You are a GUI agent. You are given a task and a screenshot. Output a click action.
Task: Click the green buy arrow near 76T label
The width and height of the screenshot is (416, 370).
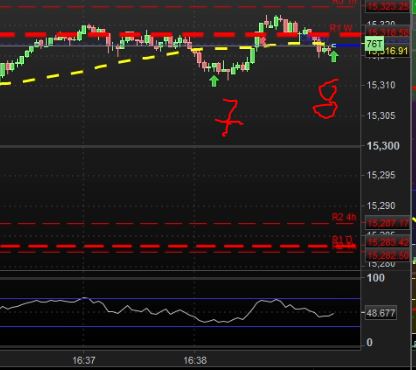[x=334, y=57]
